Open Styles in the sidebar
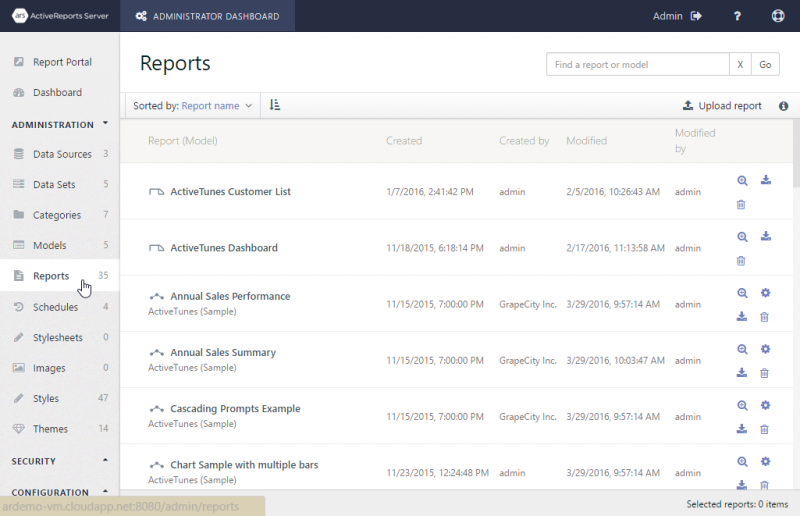 (60, 398)
